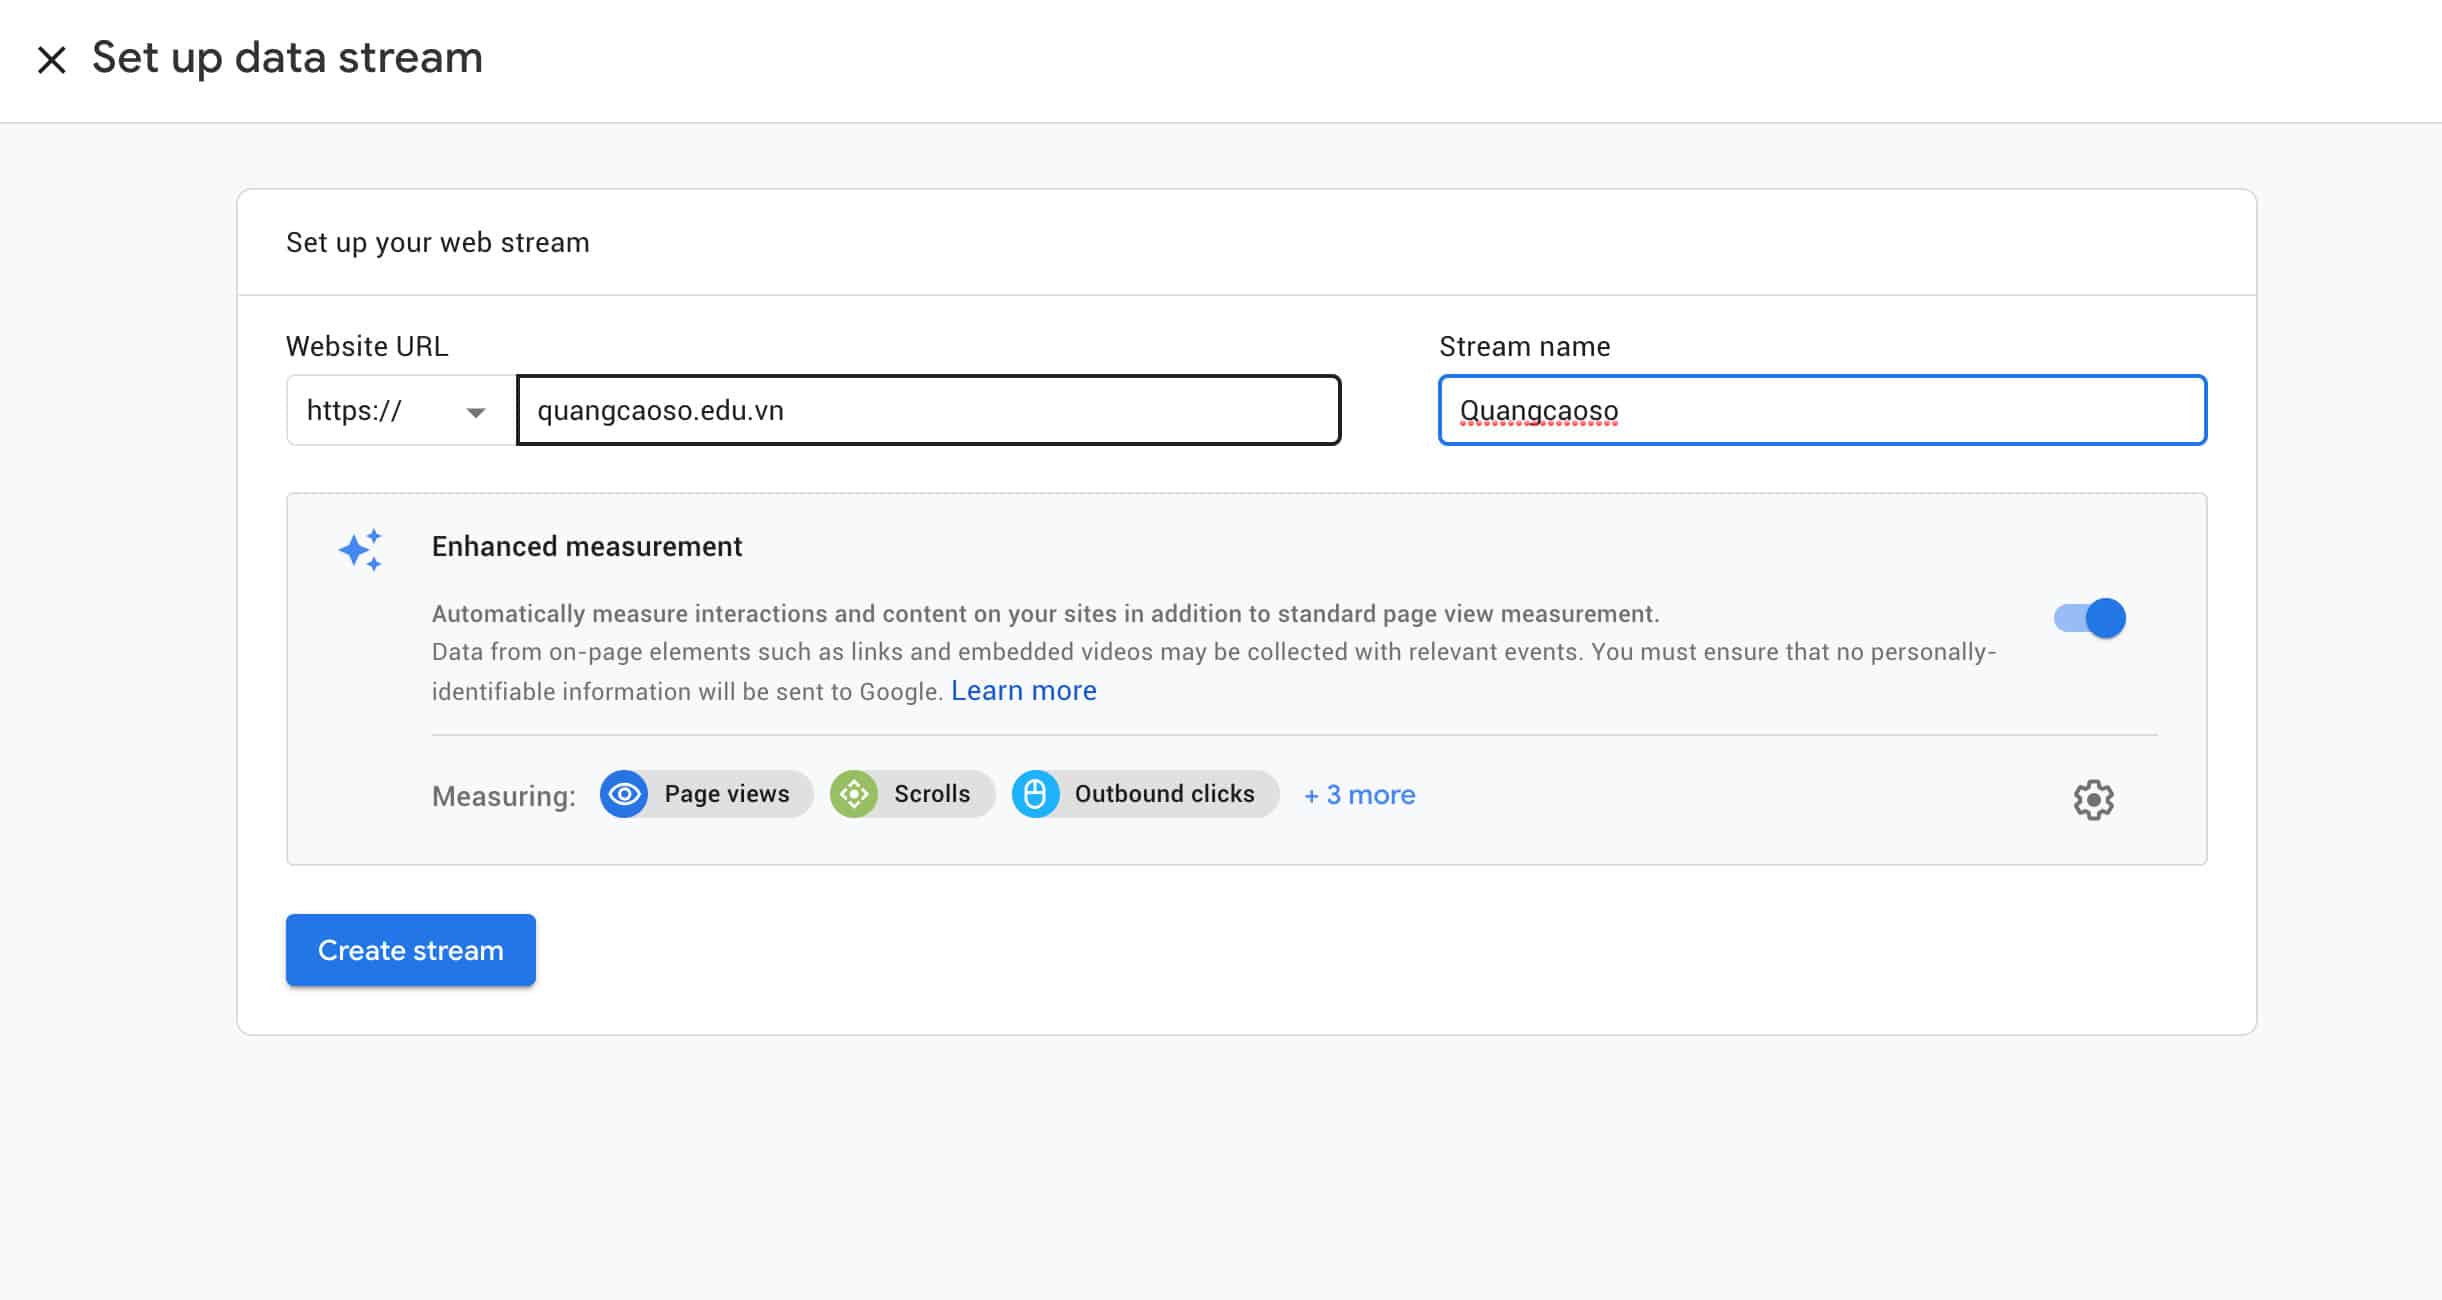Click the Website URL label
The height and width of the screenshot is (1300, 2442).
[367, 346]
